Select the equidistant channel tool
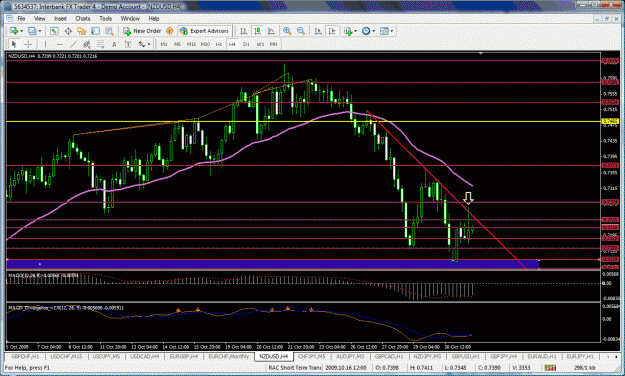The width and height of the screenshot is (625, 376). 87,44
